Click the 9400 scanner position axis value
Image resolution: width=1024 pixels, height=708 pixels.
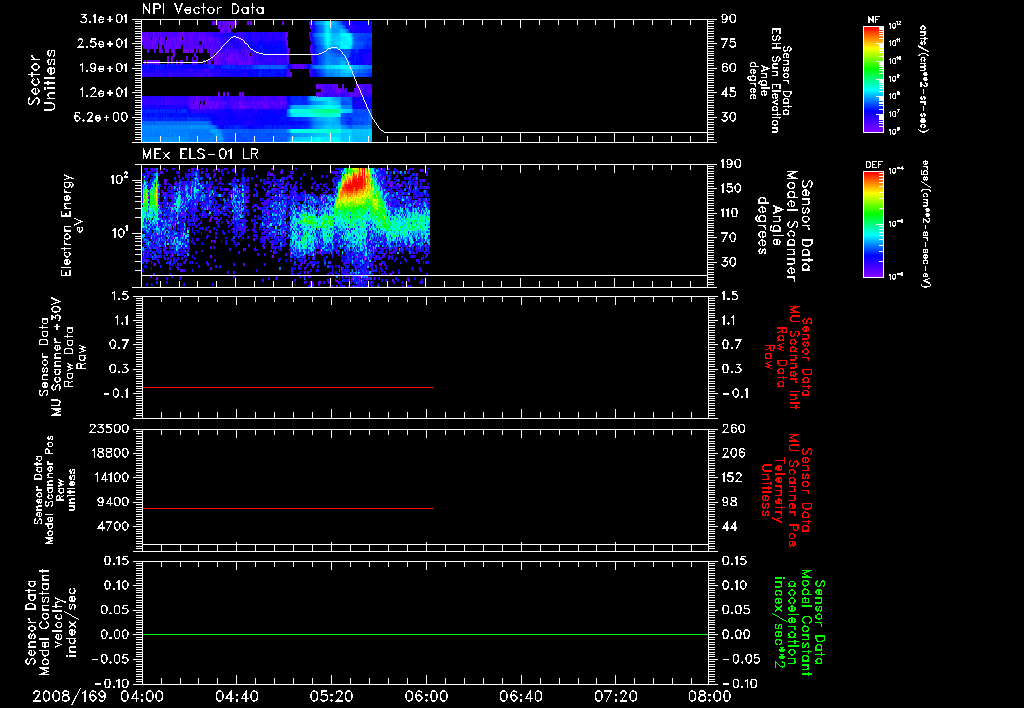click(x=112, y=502)
